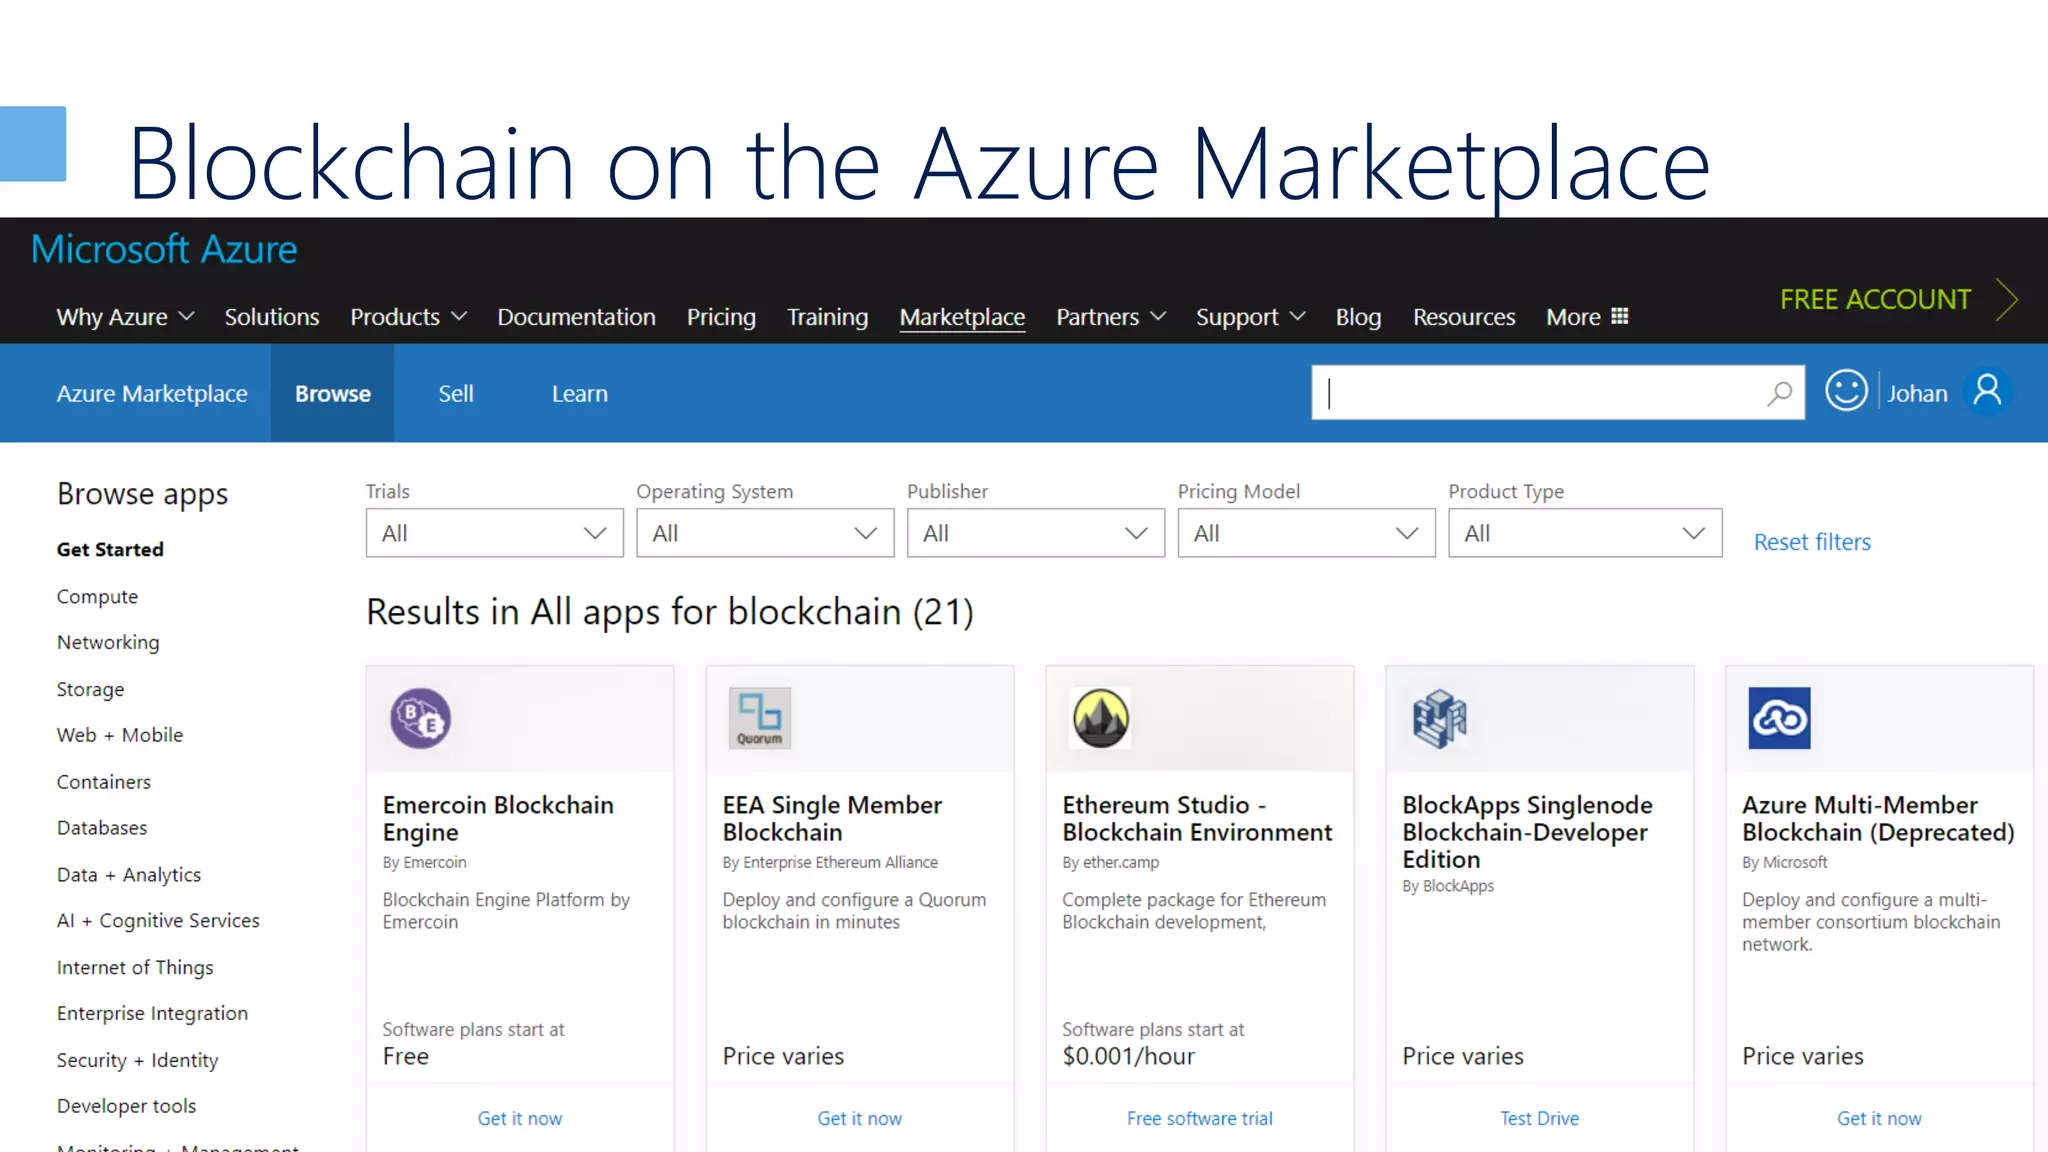Select the Enterprise Integration category
Image resolution: width=2048 pixels, height=1152 pixels.
[x=152, y=1013]
